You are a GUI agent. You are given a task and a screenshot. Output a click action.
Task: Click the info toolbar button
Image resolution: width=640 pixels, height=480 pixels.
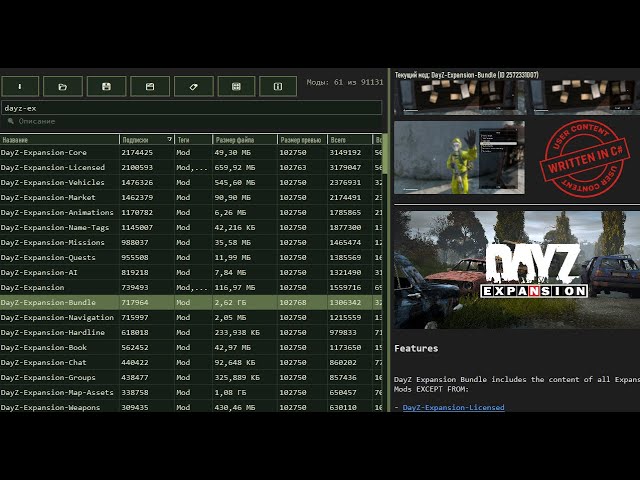(278, 87)
